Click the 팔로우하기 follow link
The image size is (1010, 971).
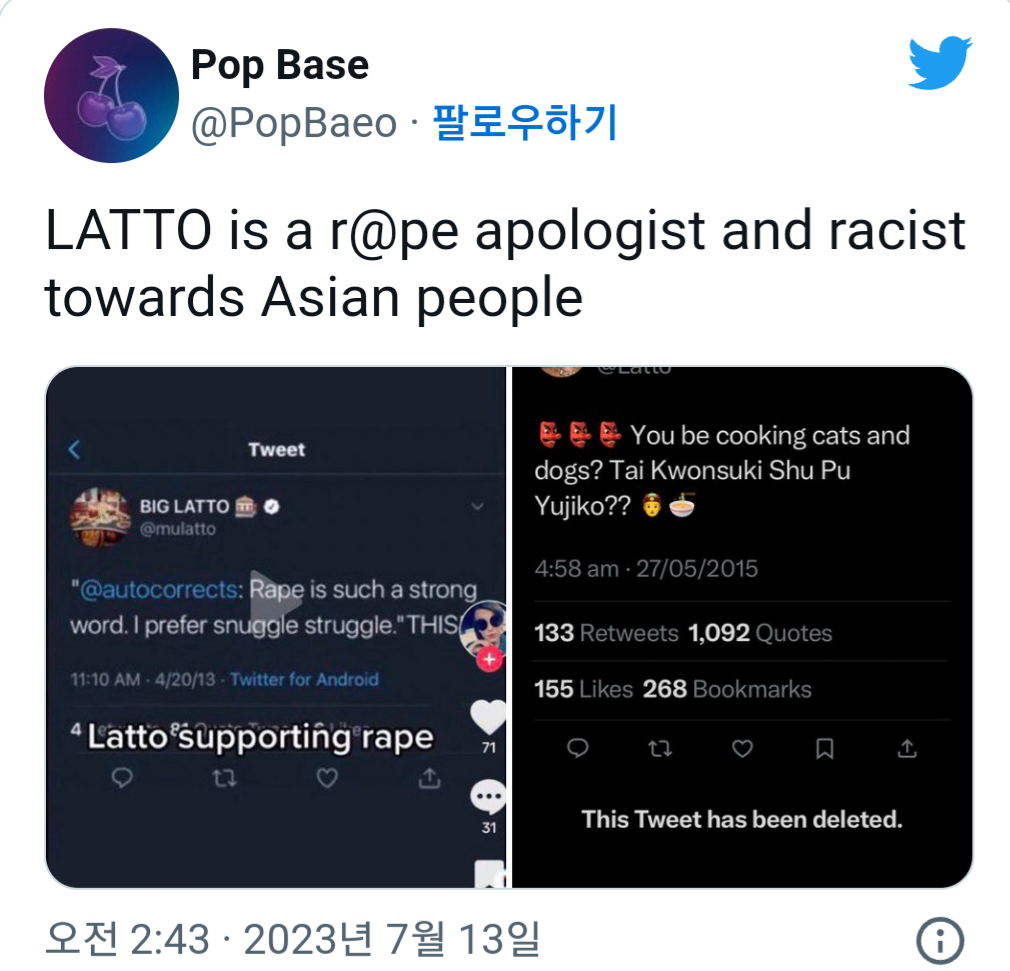(524, 122)
